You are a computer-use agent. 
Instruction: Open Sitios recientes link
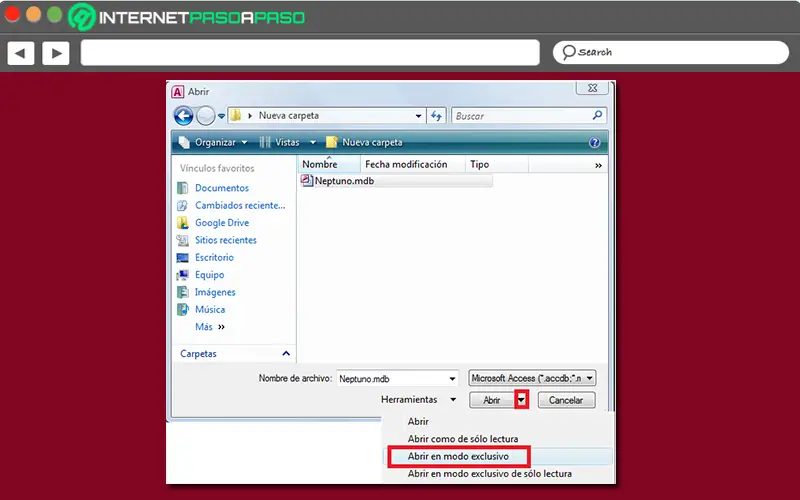pyautogui.click(x=226, y=240)
